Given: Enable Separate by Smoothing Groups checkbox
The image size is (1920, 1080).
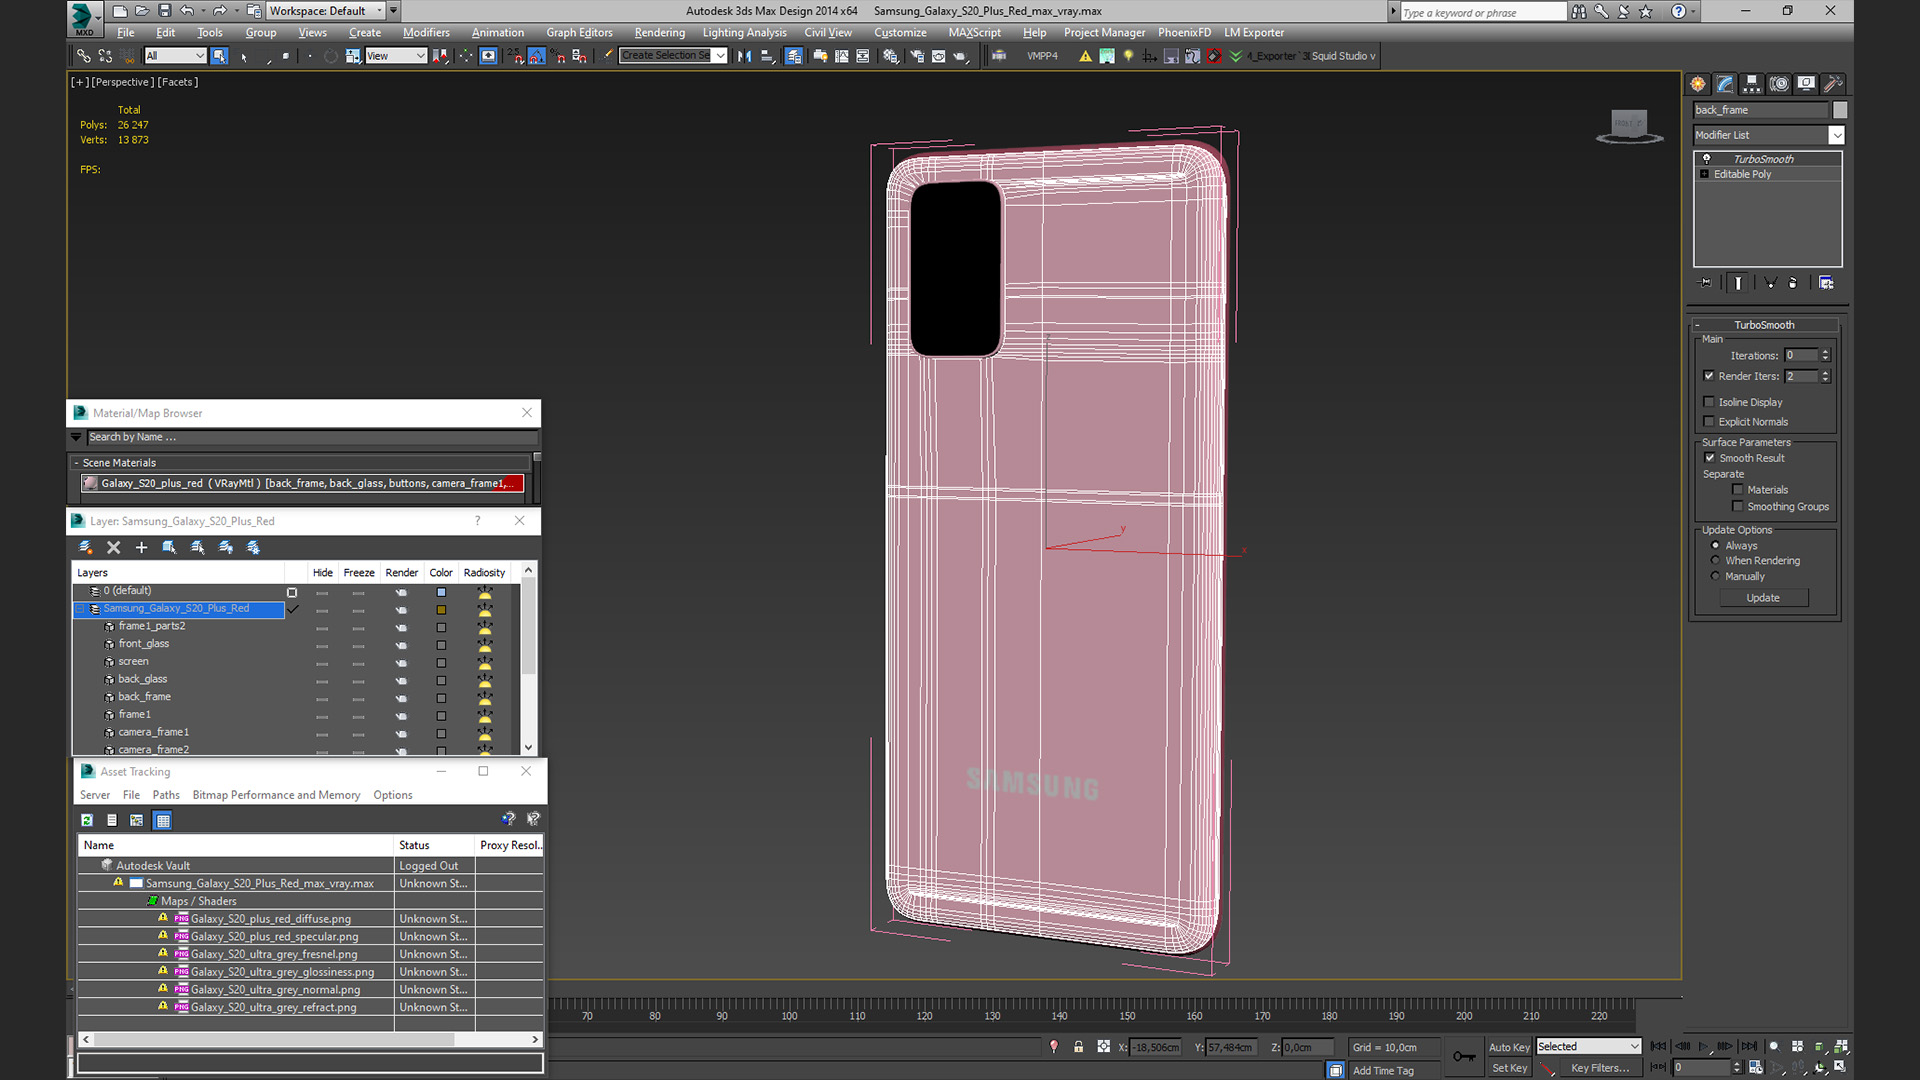Looking at the screenshot, I should point(1738,507).
